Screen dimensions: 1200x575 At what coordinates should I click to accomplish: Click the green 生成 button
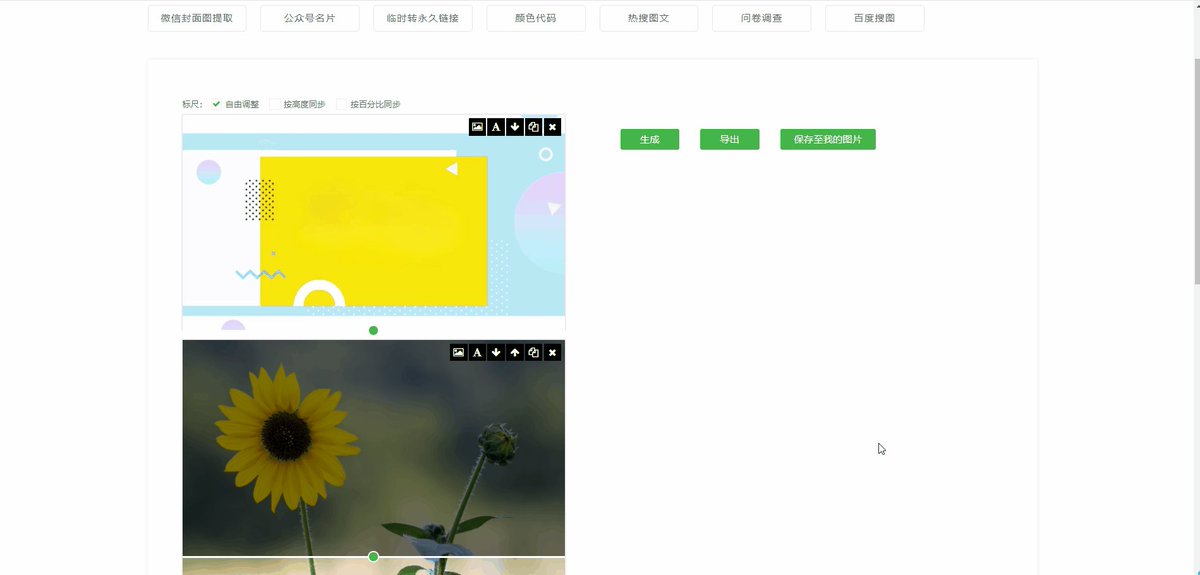[x=650, y=140]
